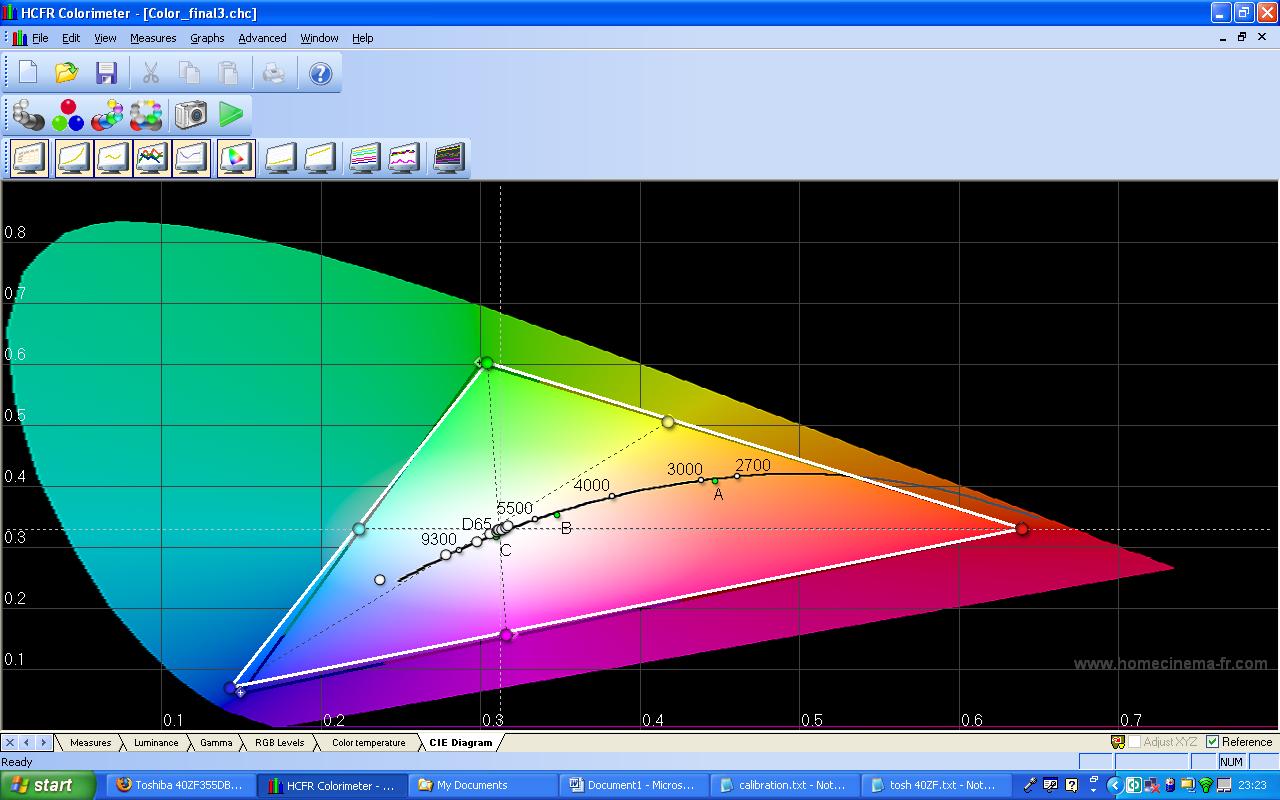Click the system tray clock showing 23:23
Screen dimensions: 1280x800
(1252, 785)
